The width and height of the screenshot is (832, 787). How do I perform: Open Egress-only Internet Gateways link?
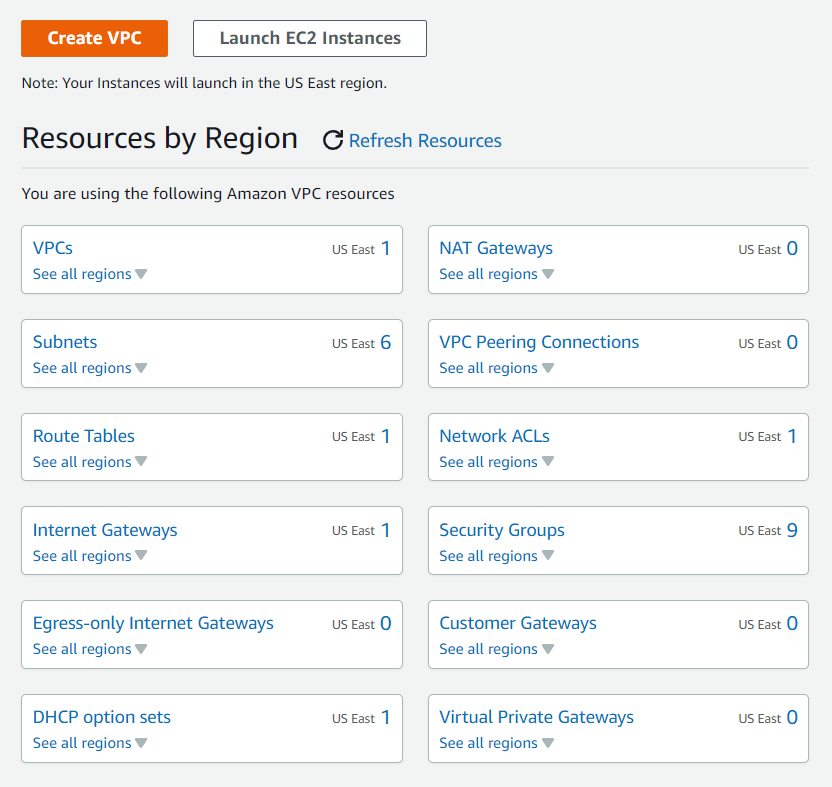[x=153, y=623]
